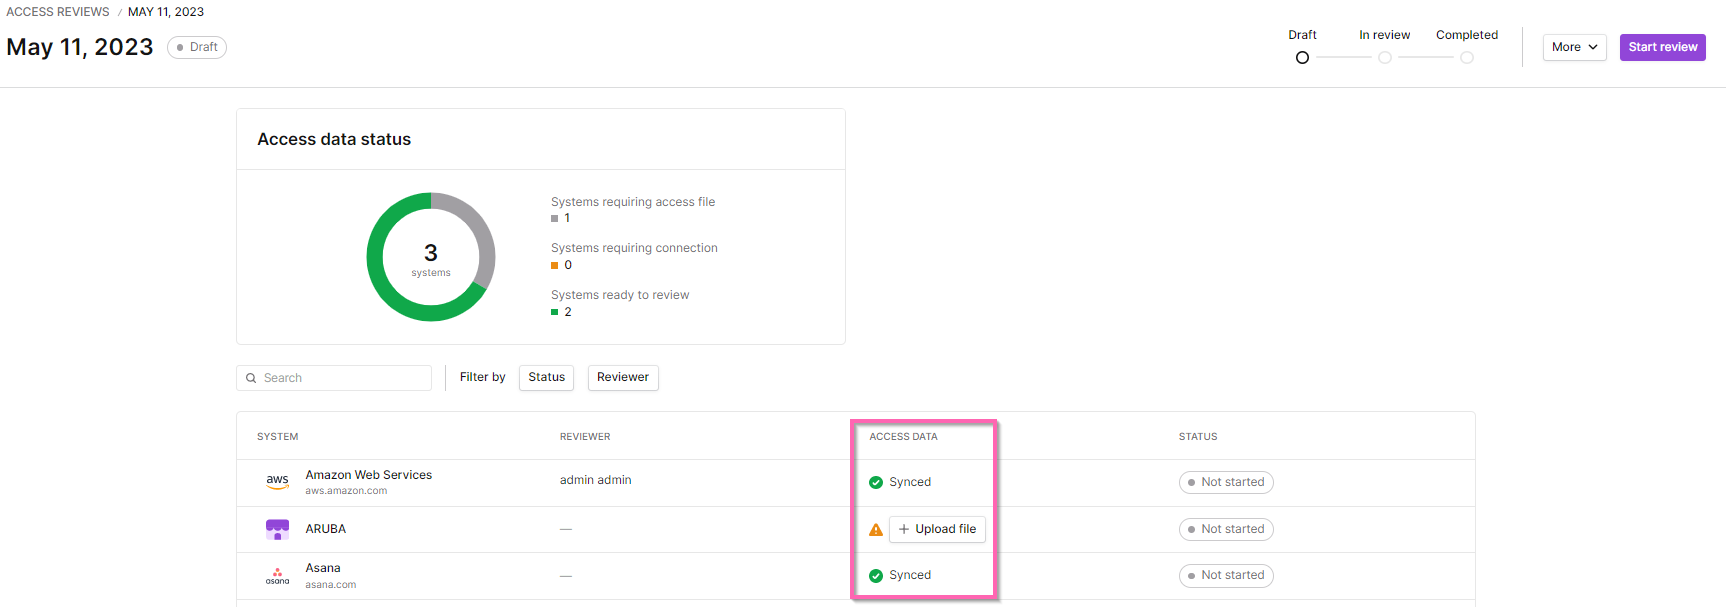Screen dimensions: 1726x607
Task: Click Upload file for ARUBA
Action: [937, 529]
